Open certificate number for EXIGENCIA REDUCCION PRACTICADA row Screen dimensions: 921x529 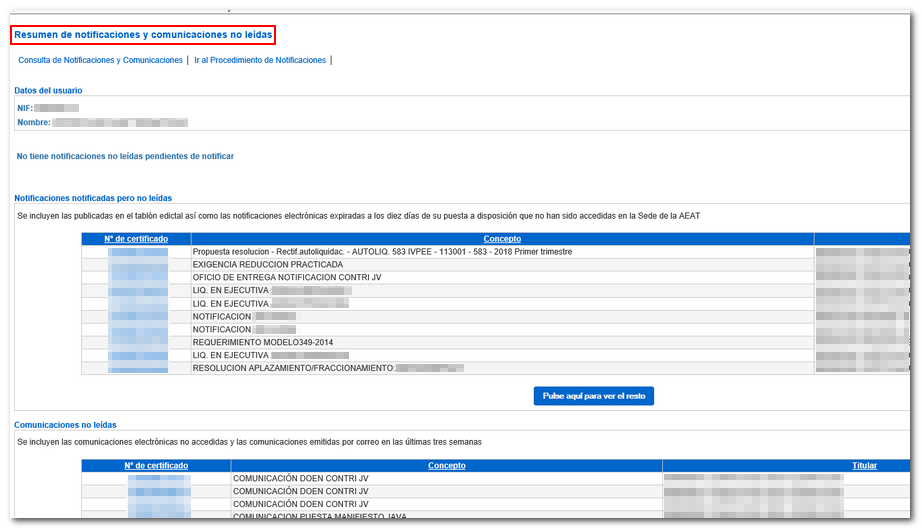click(x=138, y=265)
